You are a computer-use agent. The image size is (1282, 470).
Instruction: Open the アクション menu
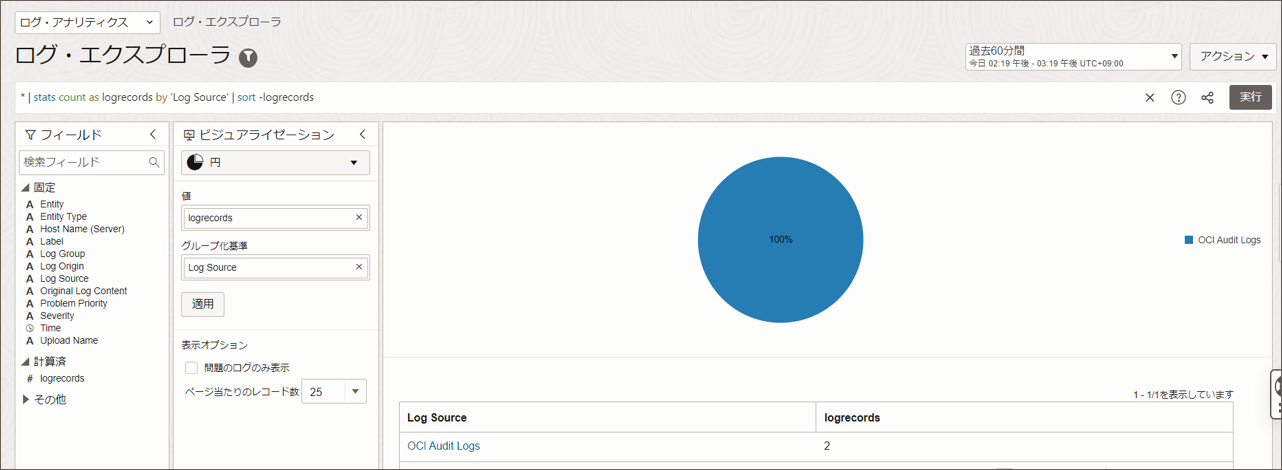(x=1233, y=57)
